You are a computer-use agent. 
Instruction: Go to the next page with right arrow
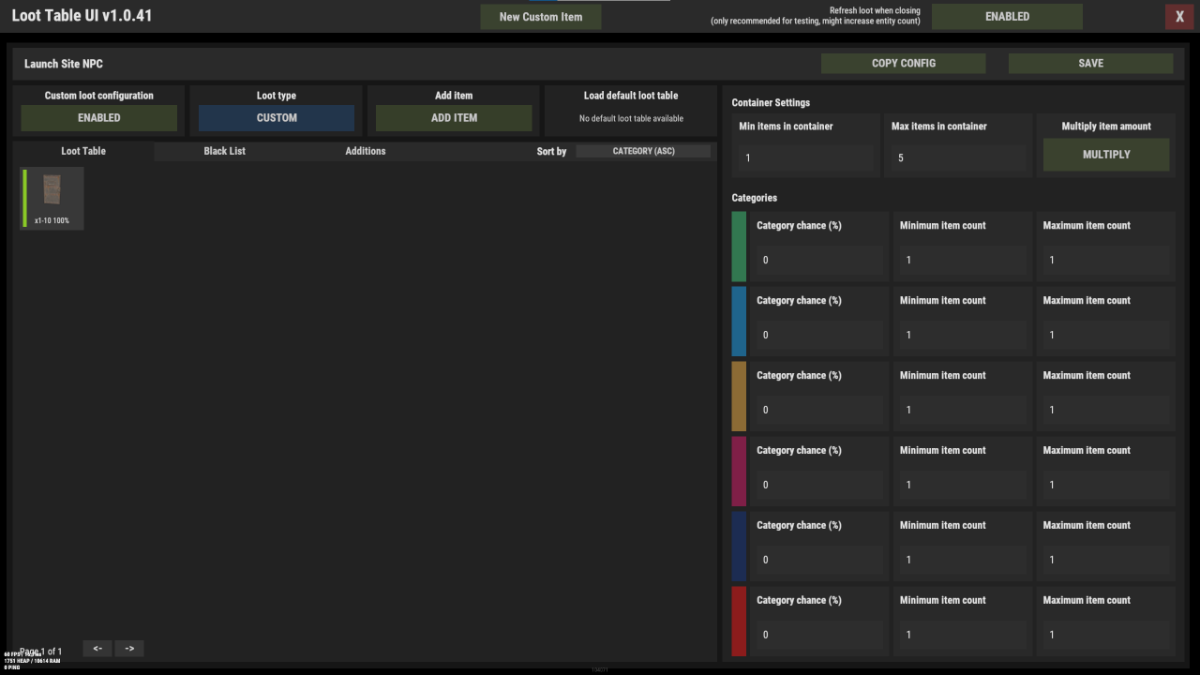click(130, 649)
